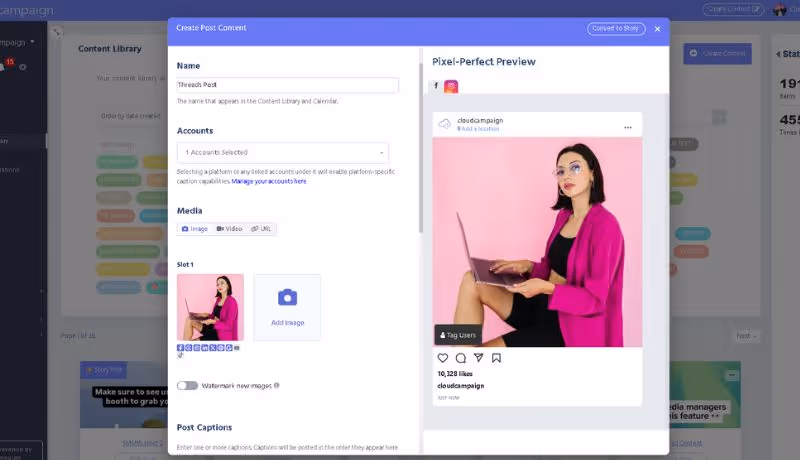Screen dimensions: 800x460
Task: Click the Facebook icon under Slot 1 image
Action: [181, 348]
